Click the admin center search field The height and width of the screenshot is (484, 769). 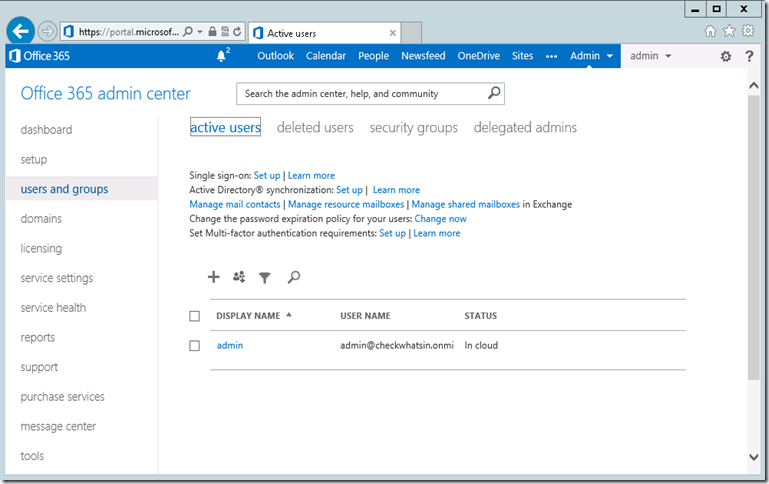(x=370, y=94)
